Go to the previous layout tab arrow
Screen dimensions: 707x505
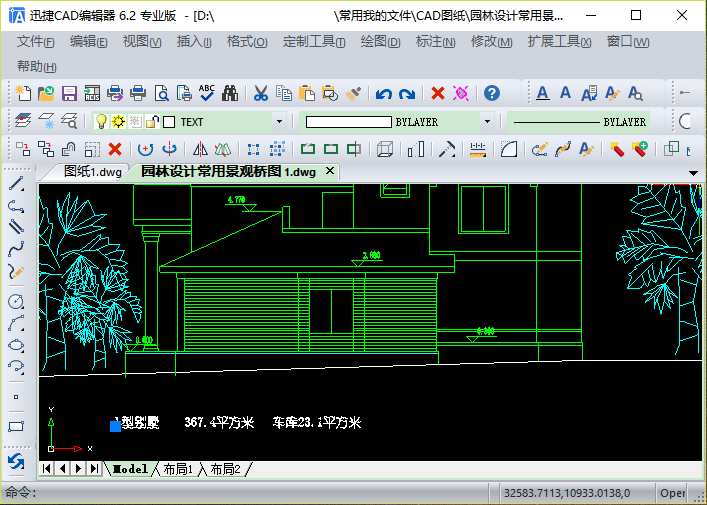[x=63, y=468]
